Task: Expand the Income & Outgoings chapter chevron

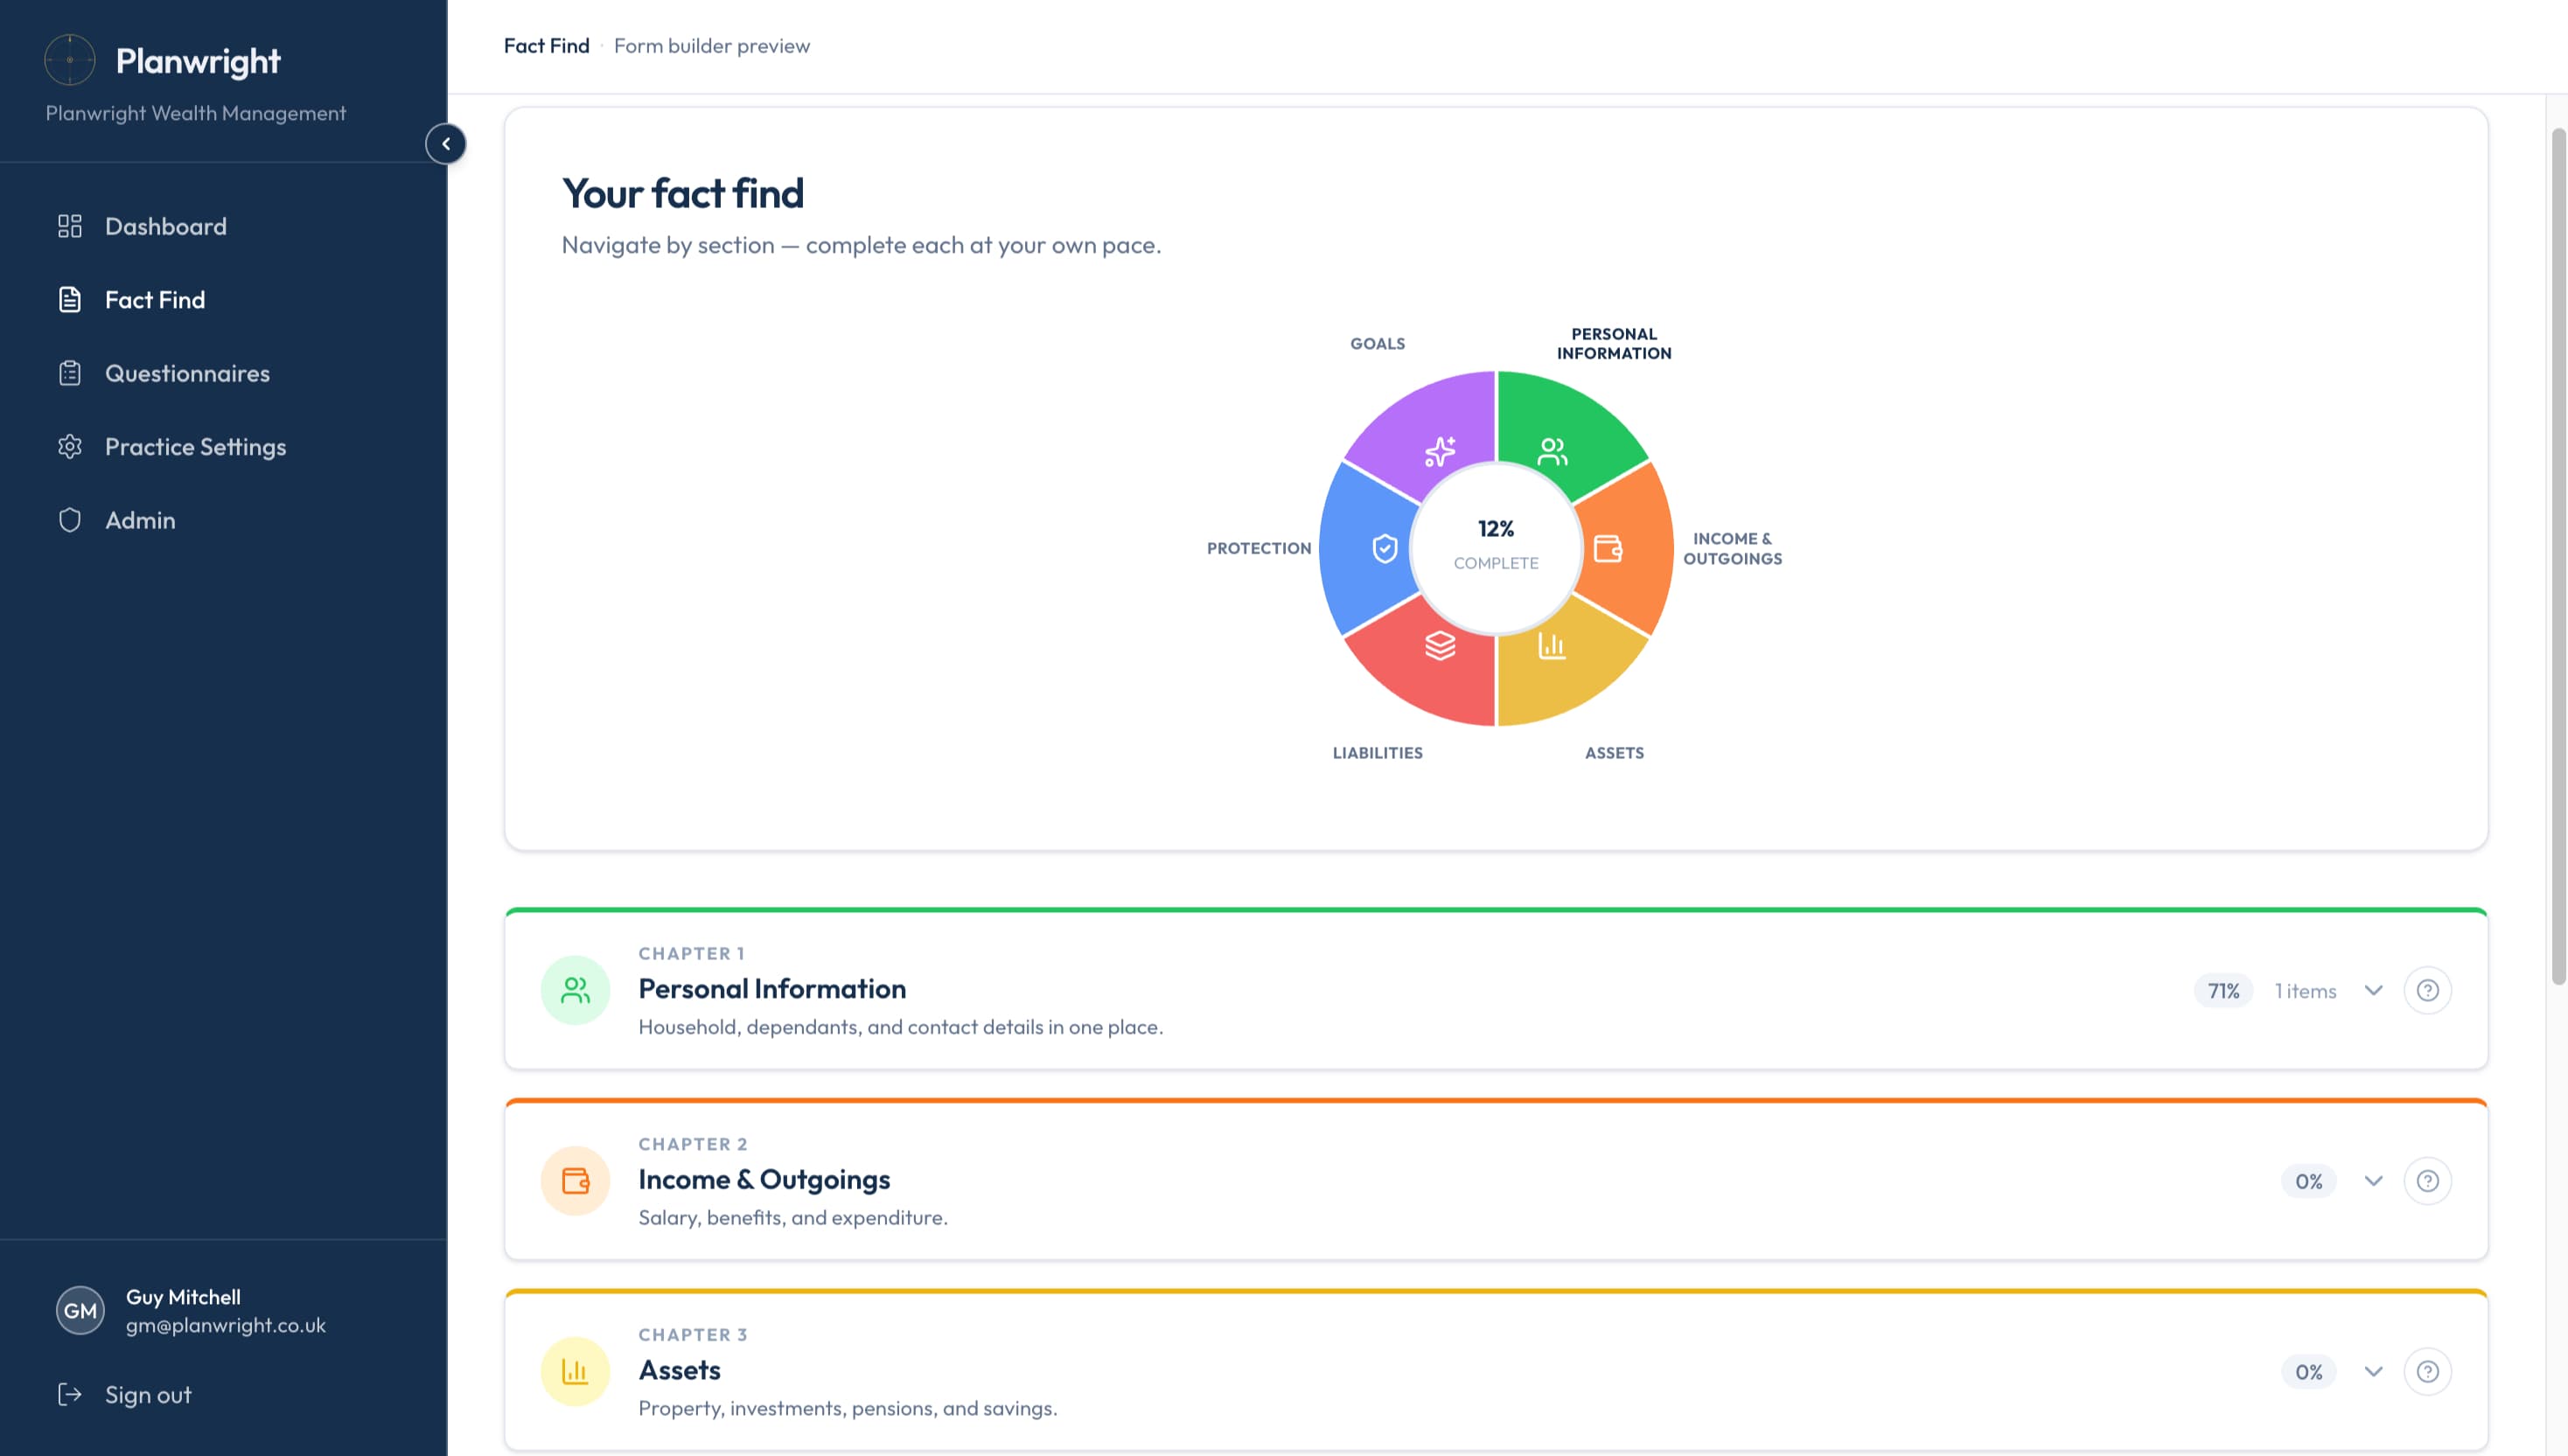Action: [2373, 1181]
